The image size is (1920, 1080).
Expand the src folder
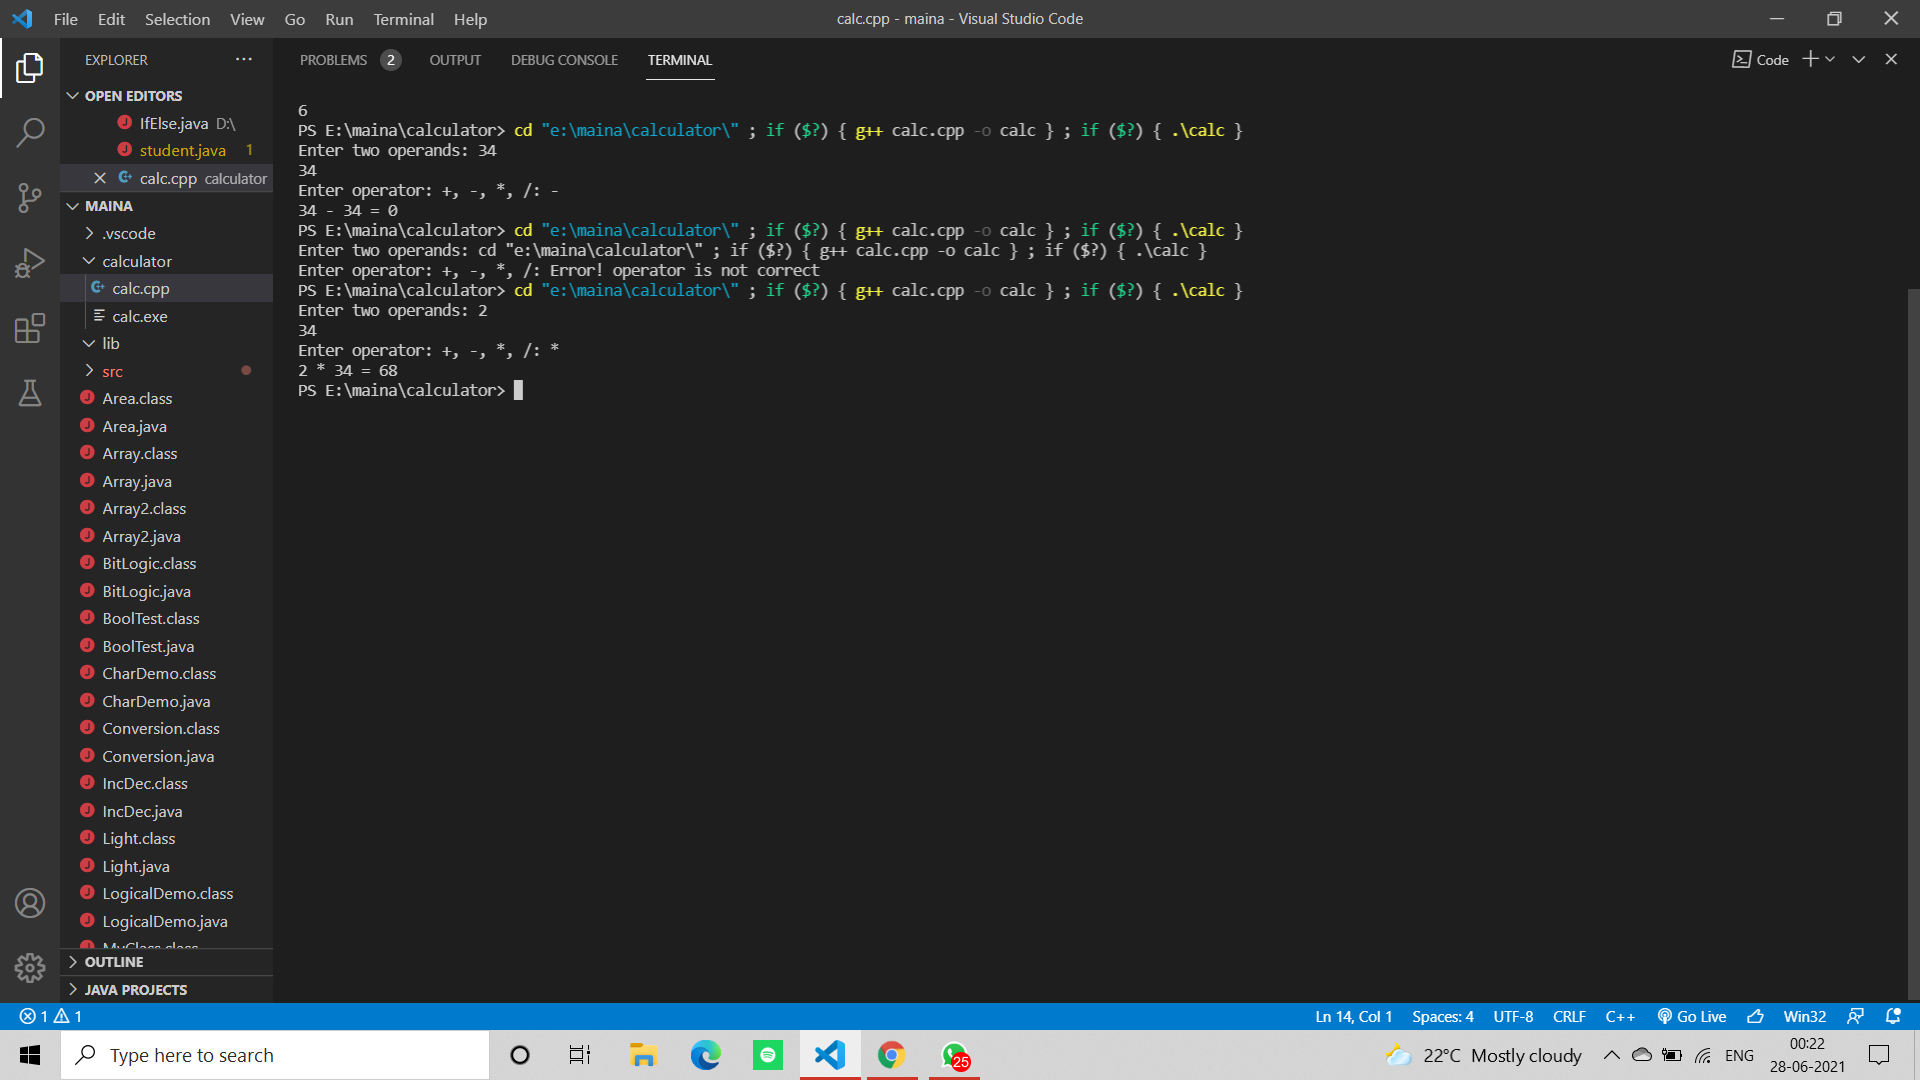pos(90,371)
